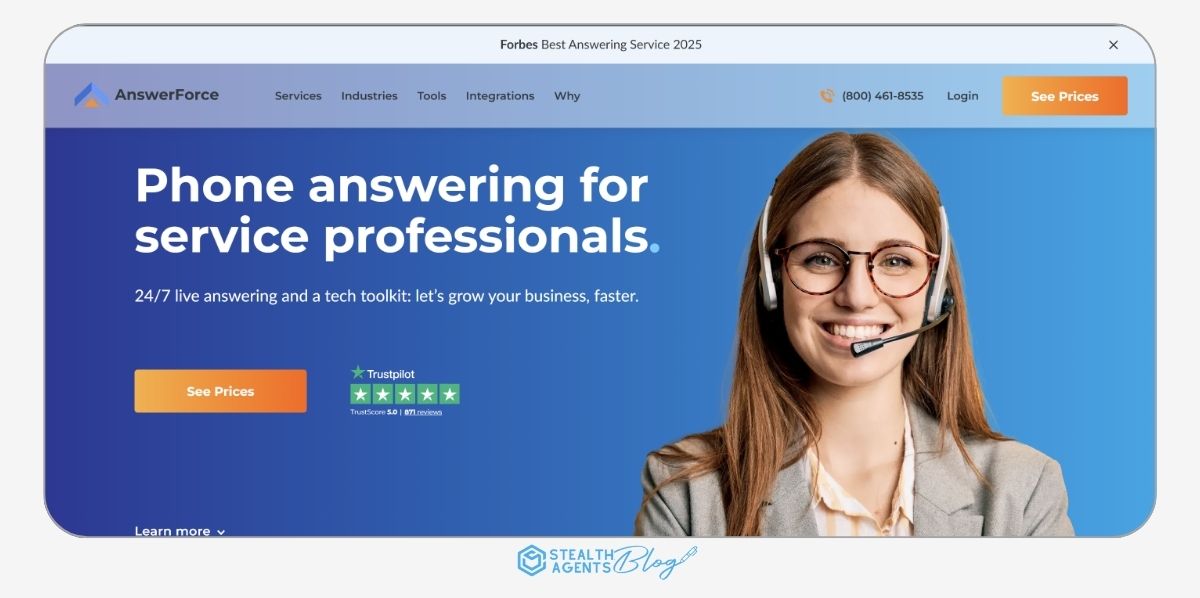Image resolution: width=1200 pixels, height=598 pixels.
Task: Dismiss the Forbes banner with the X icon
Action: click(1113, 45)
